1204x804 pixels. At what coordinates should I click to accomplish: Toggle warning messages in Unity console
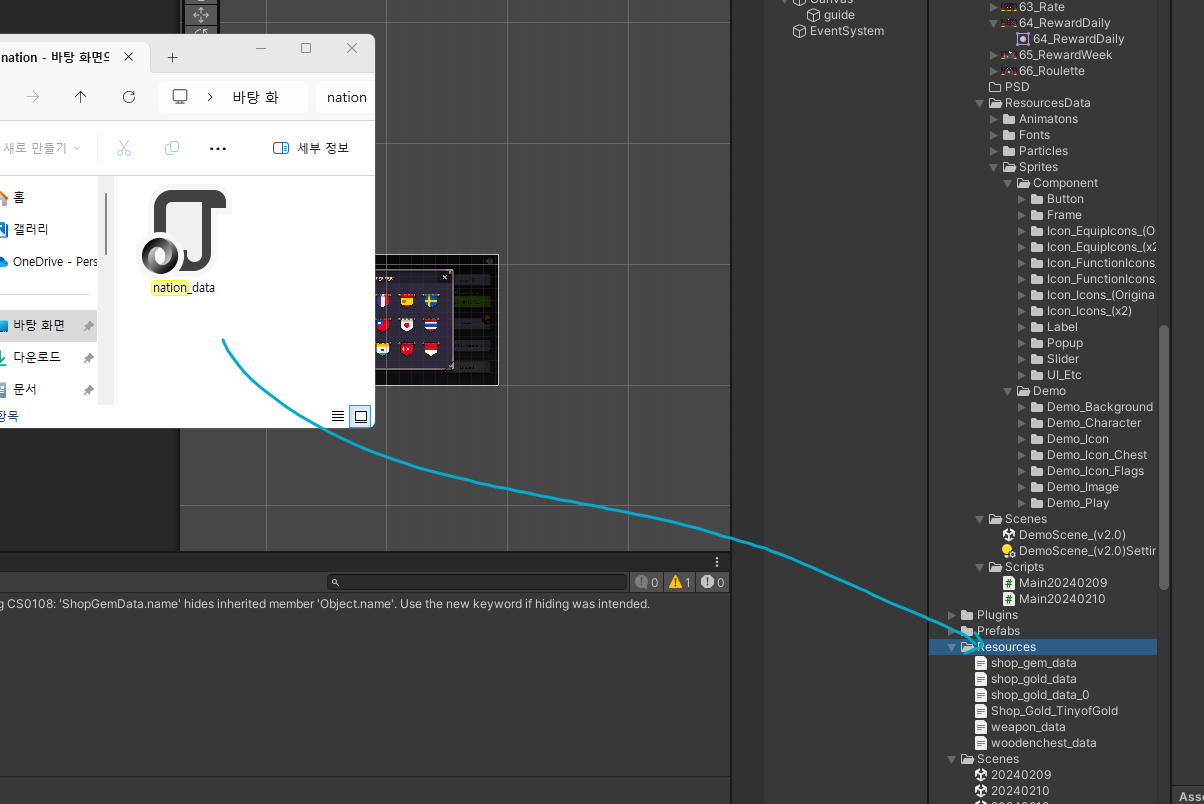(x=680, y=582)
